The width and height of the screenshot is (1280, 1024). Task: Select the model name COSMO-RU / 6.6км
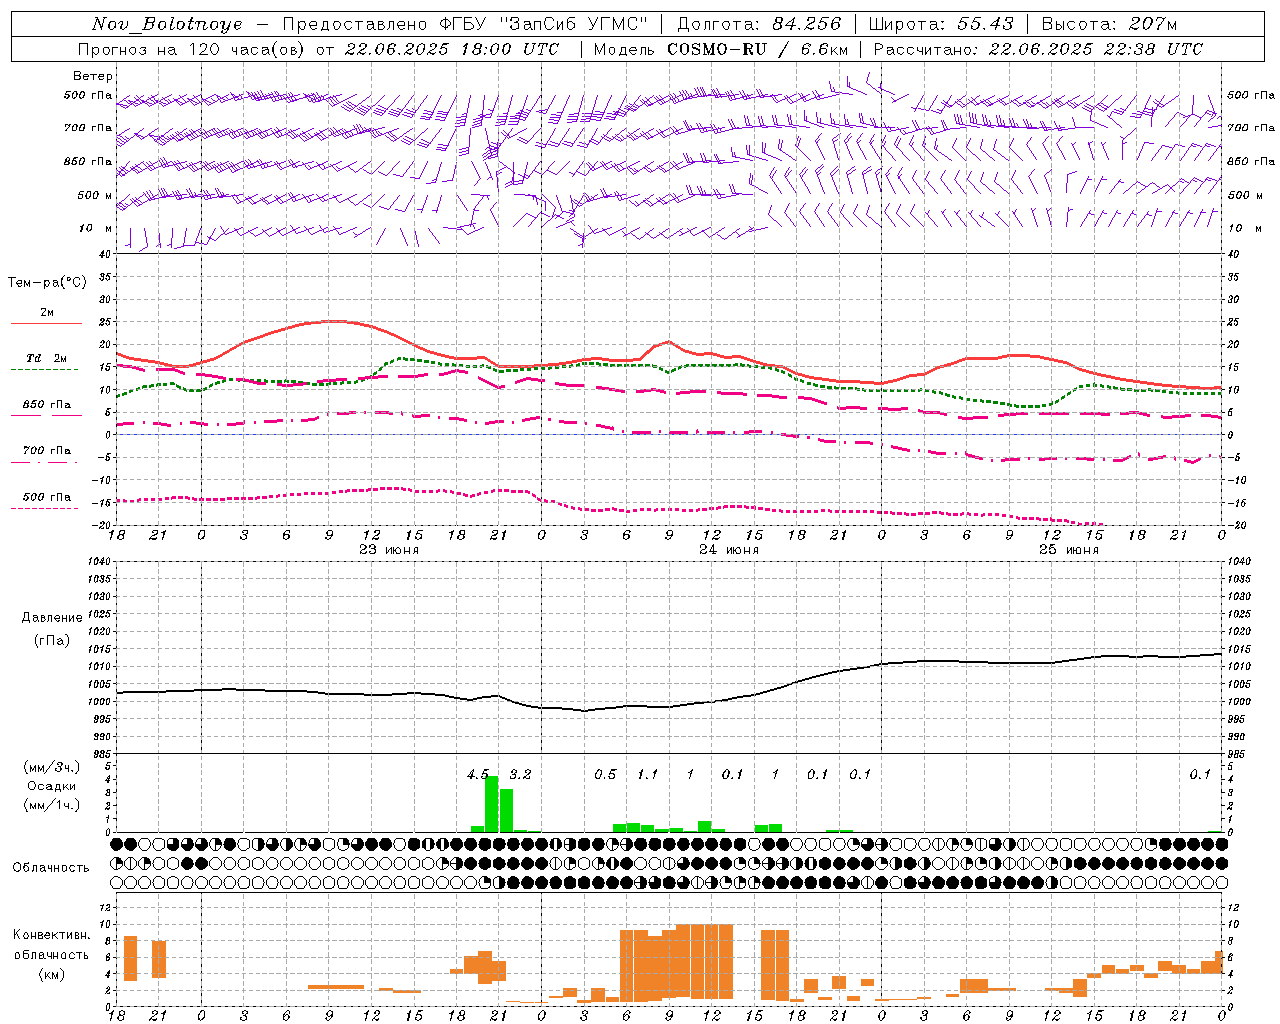758,49
